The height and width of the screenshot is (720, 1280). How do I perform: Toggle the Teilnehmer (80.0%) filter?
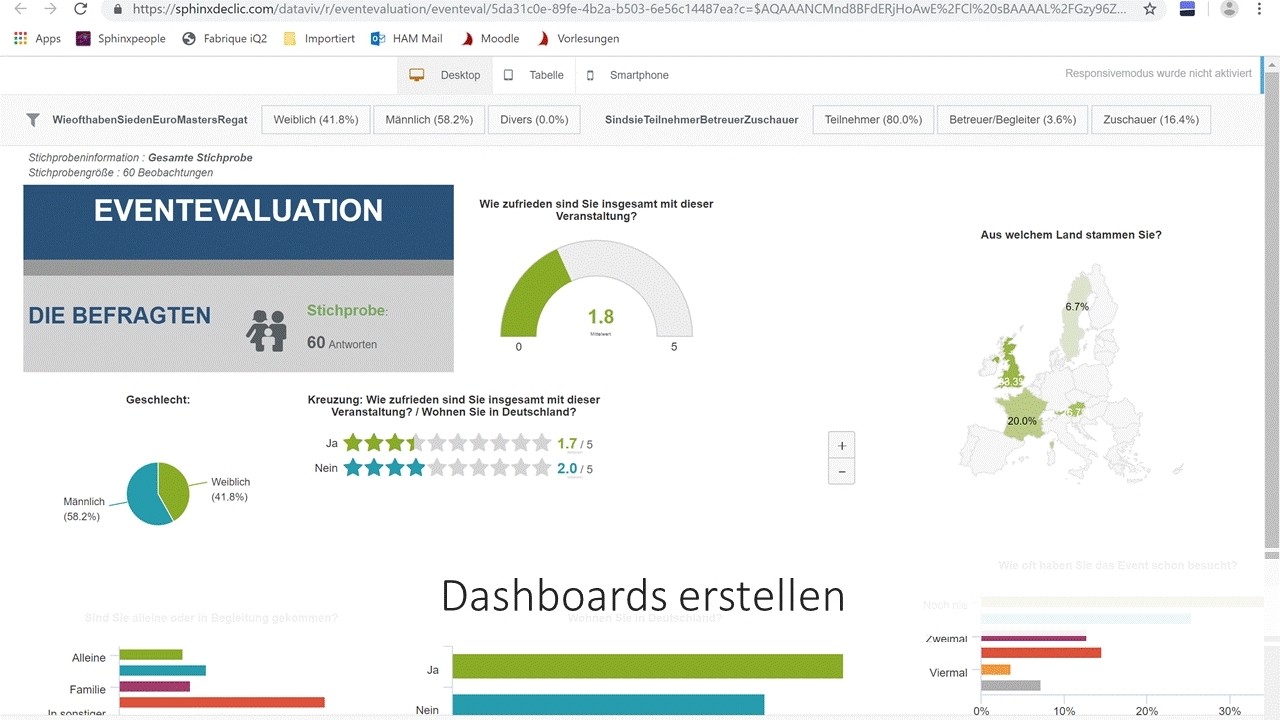[873, 120]
